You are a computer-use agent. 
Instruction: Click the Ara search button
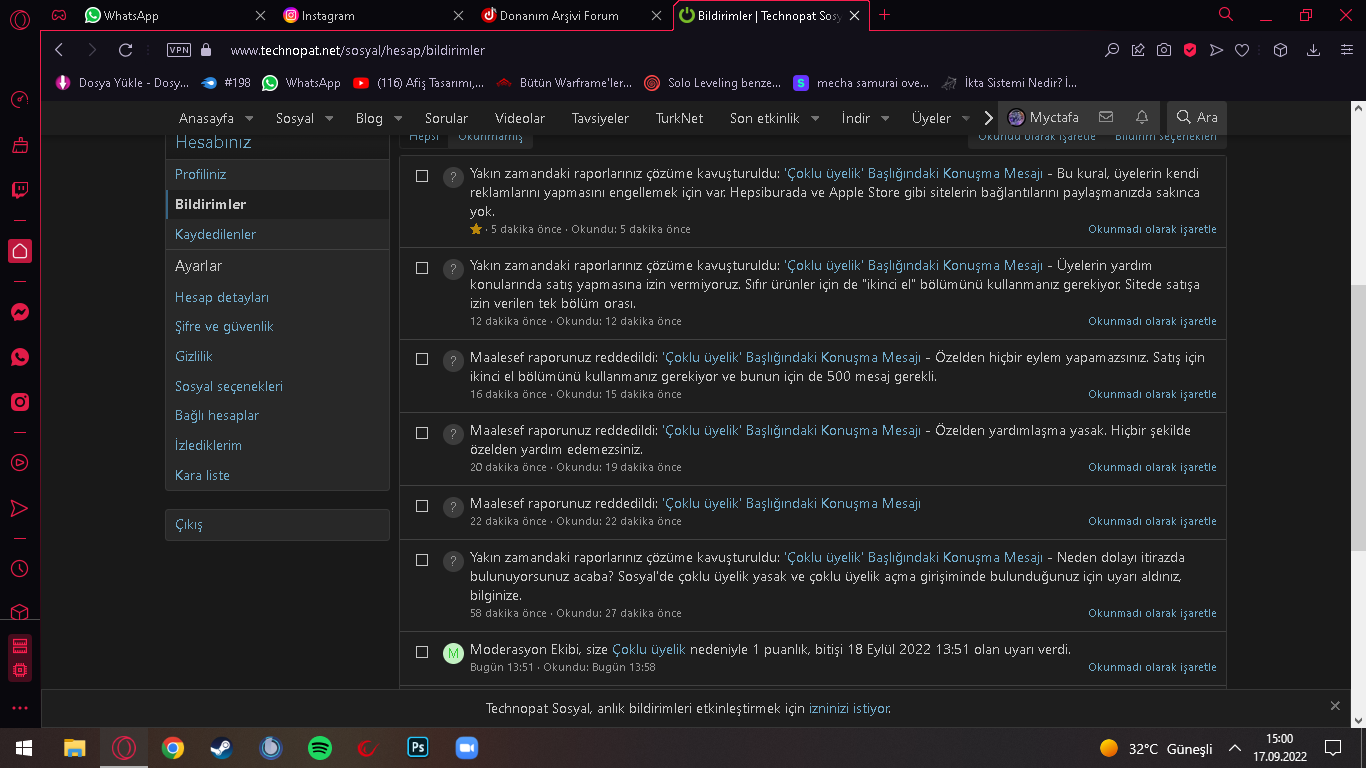1196,117
